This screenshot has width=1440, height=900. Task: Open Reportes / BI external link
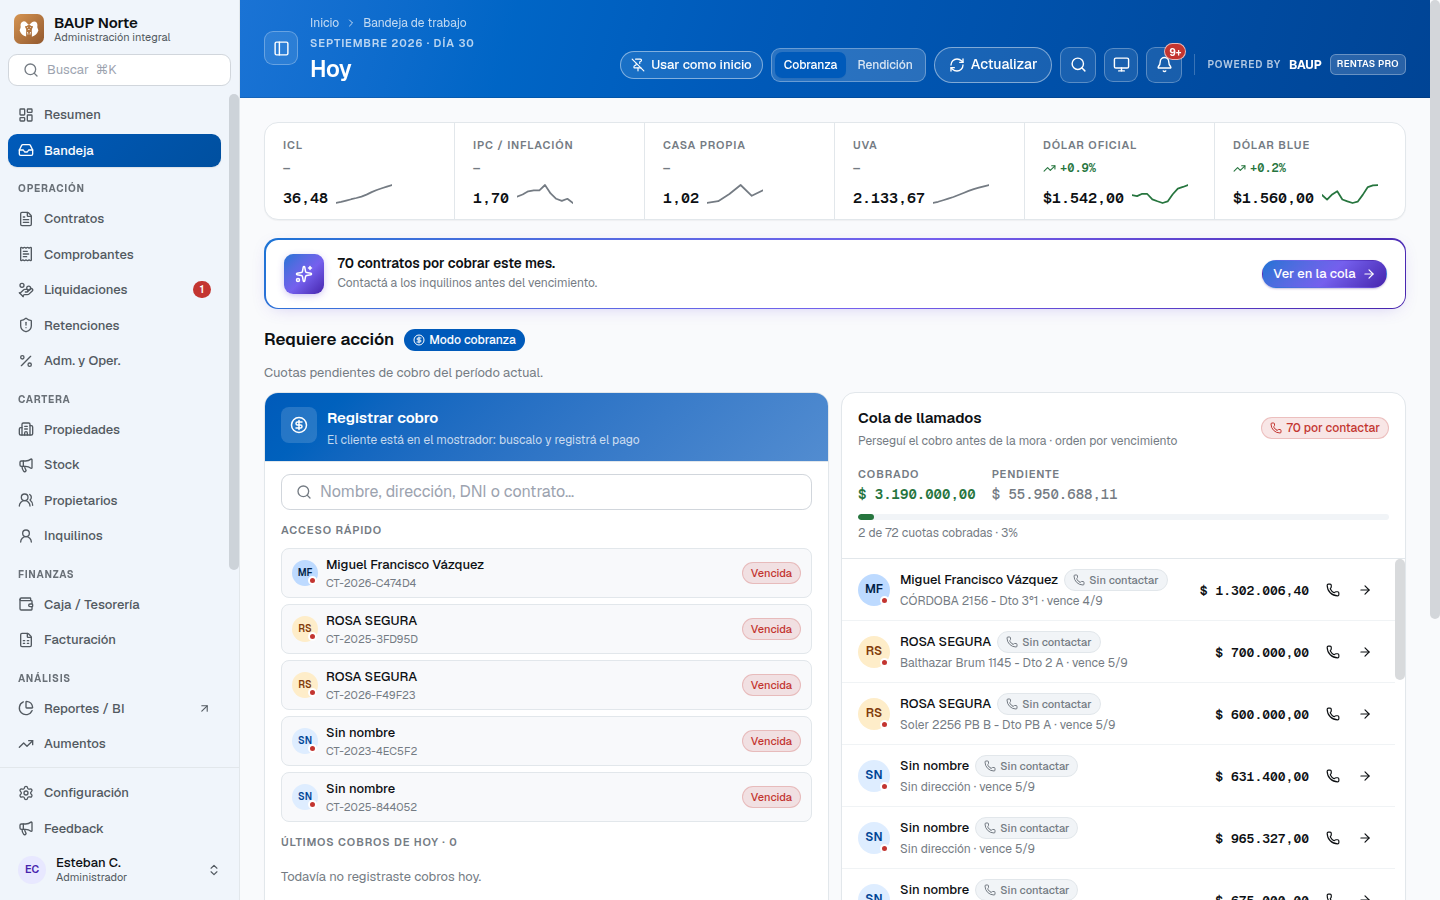coord(114,709)
